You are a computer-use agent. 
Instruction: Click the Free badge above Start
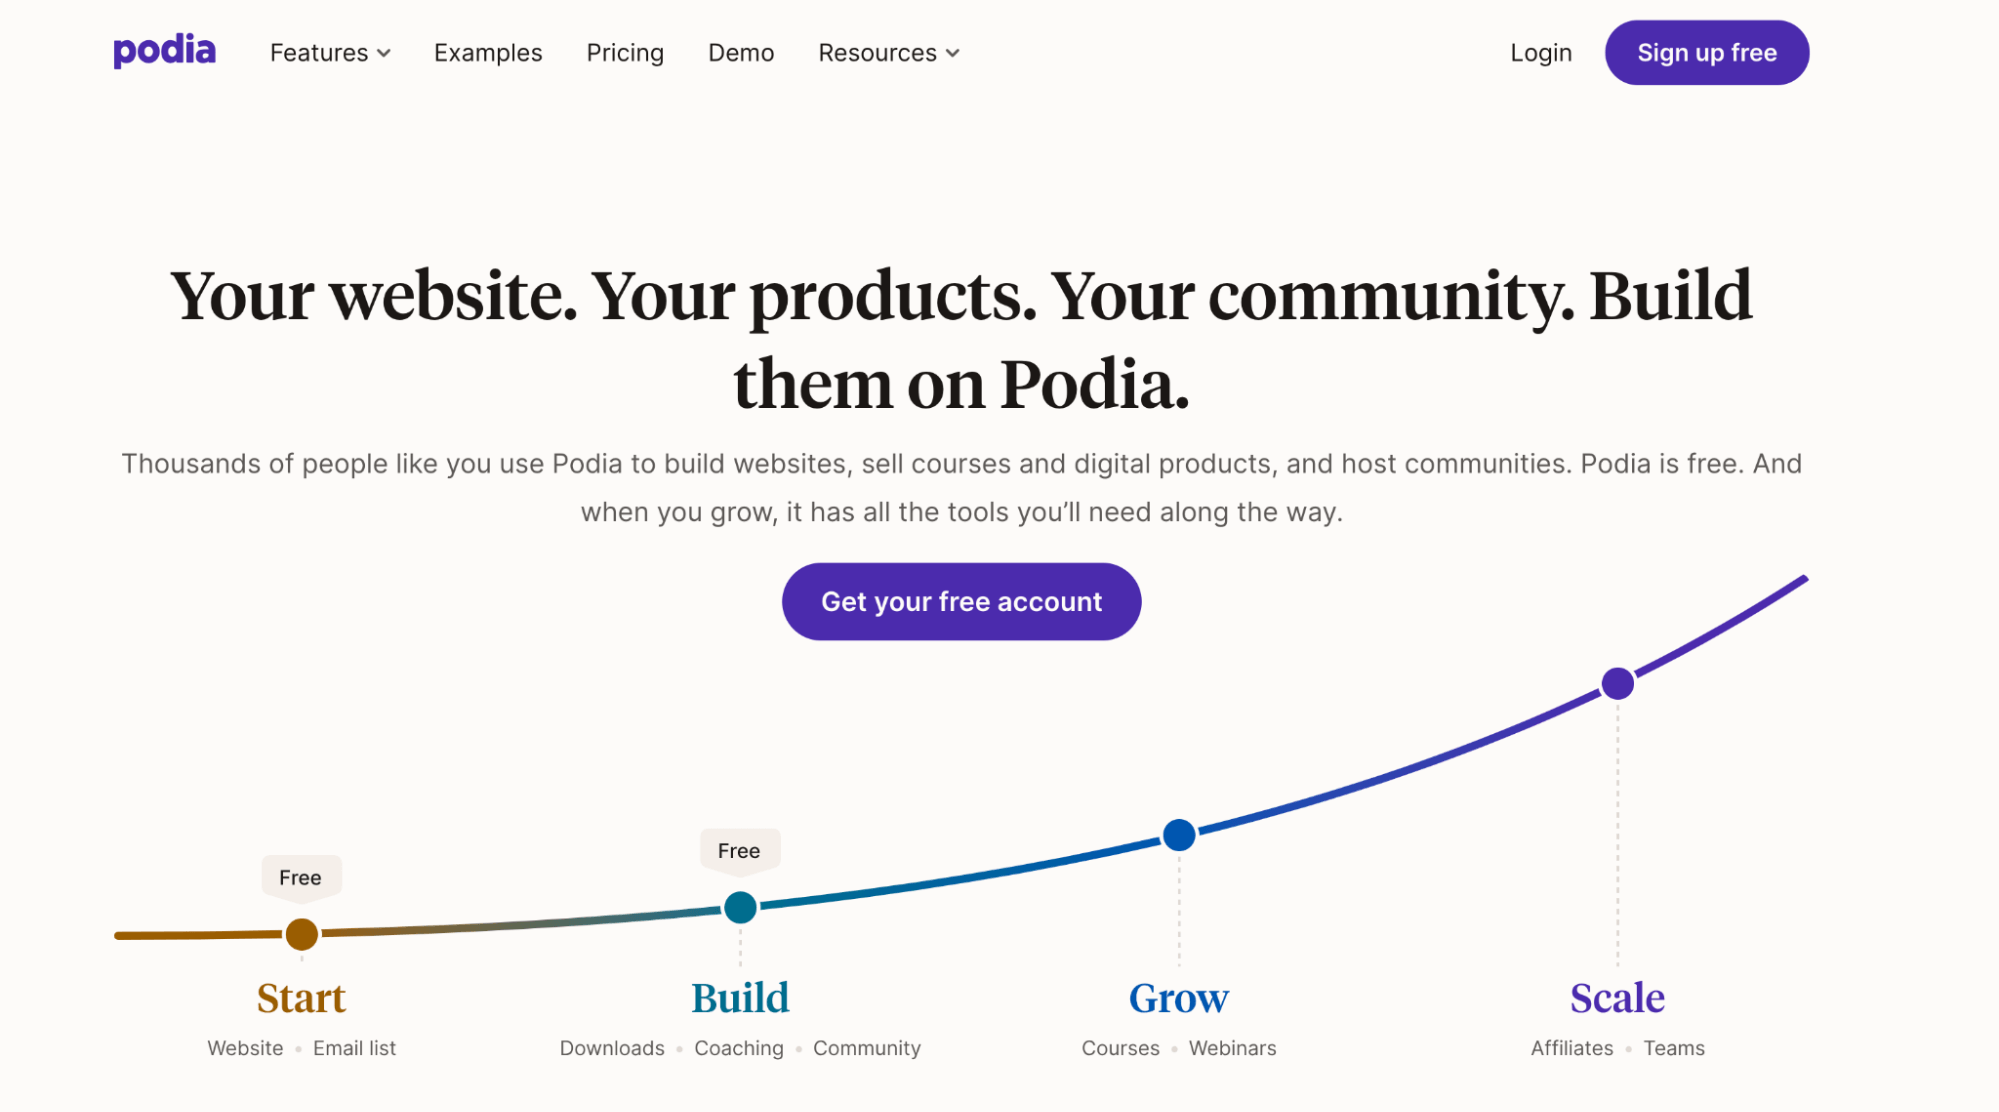click(301, 877)
